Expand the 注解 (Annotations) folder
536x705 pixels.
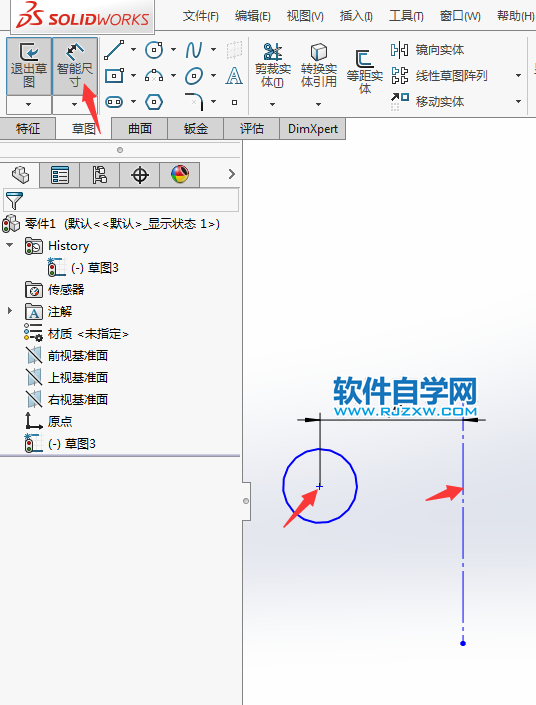(x=9, y=311)
